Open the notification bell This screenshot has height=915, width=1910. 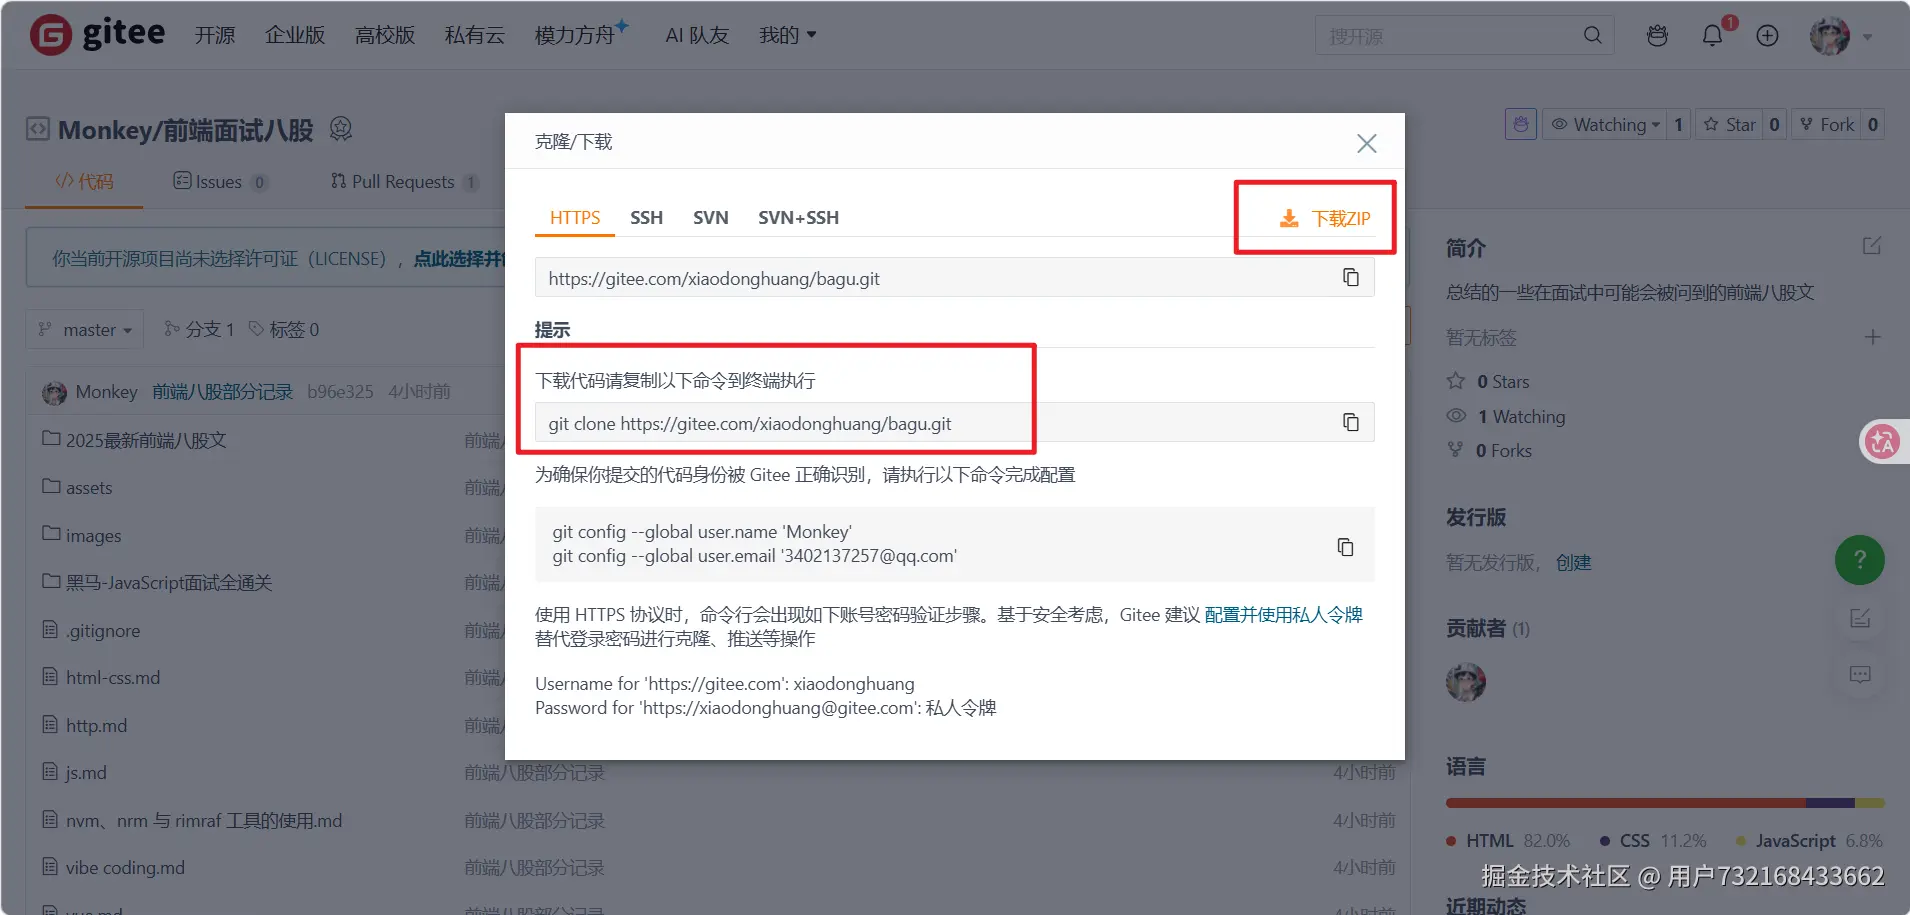(x=1712, y=36)
